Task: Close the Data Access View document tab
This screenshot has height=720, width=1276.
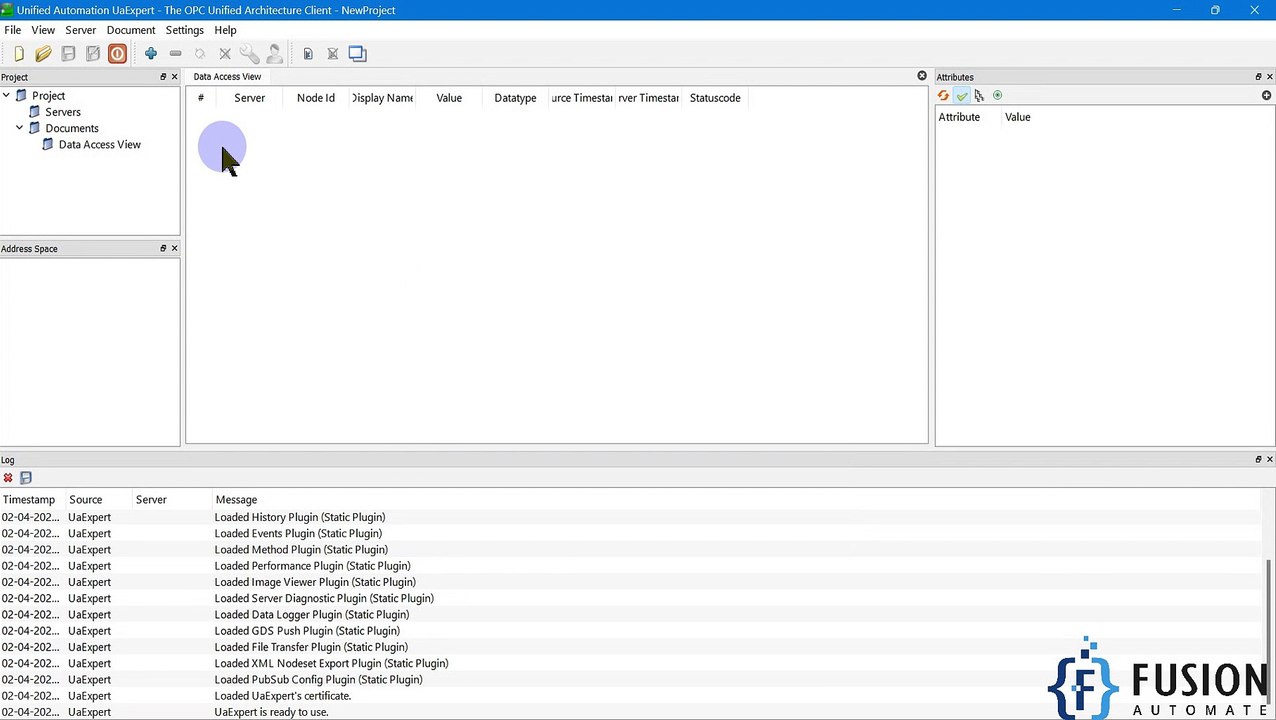Action: pos(922,76)
